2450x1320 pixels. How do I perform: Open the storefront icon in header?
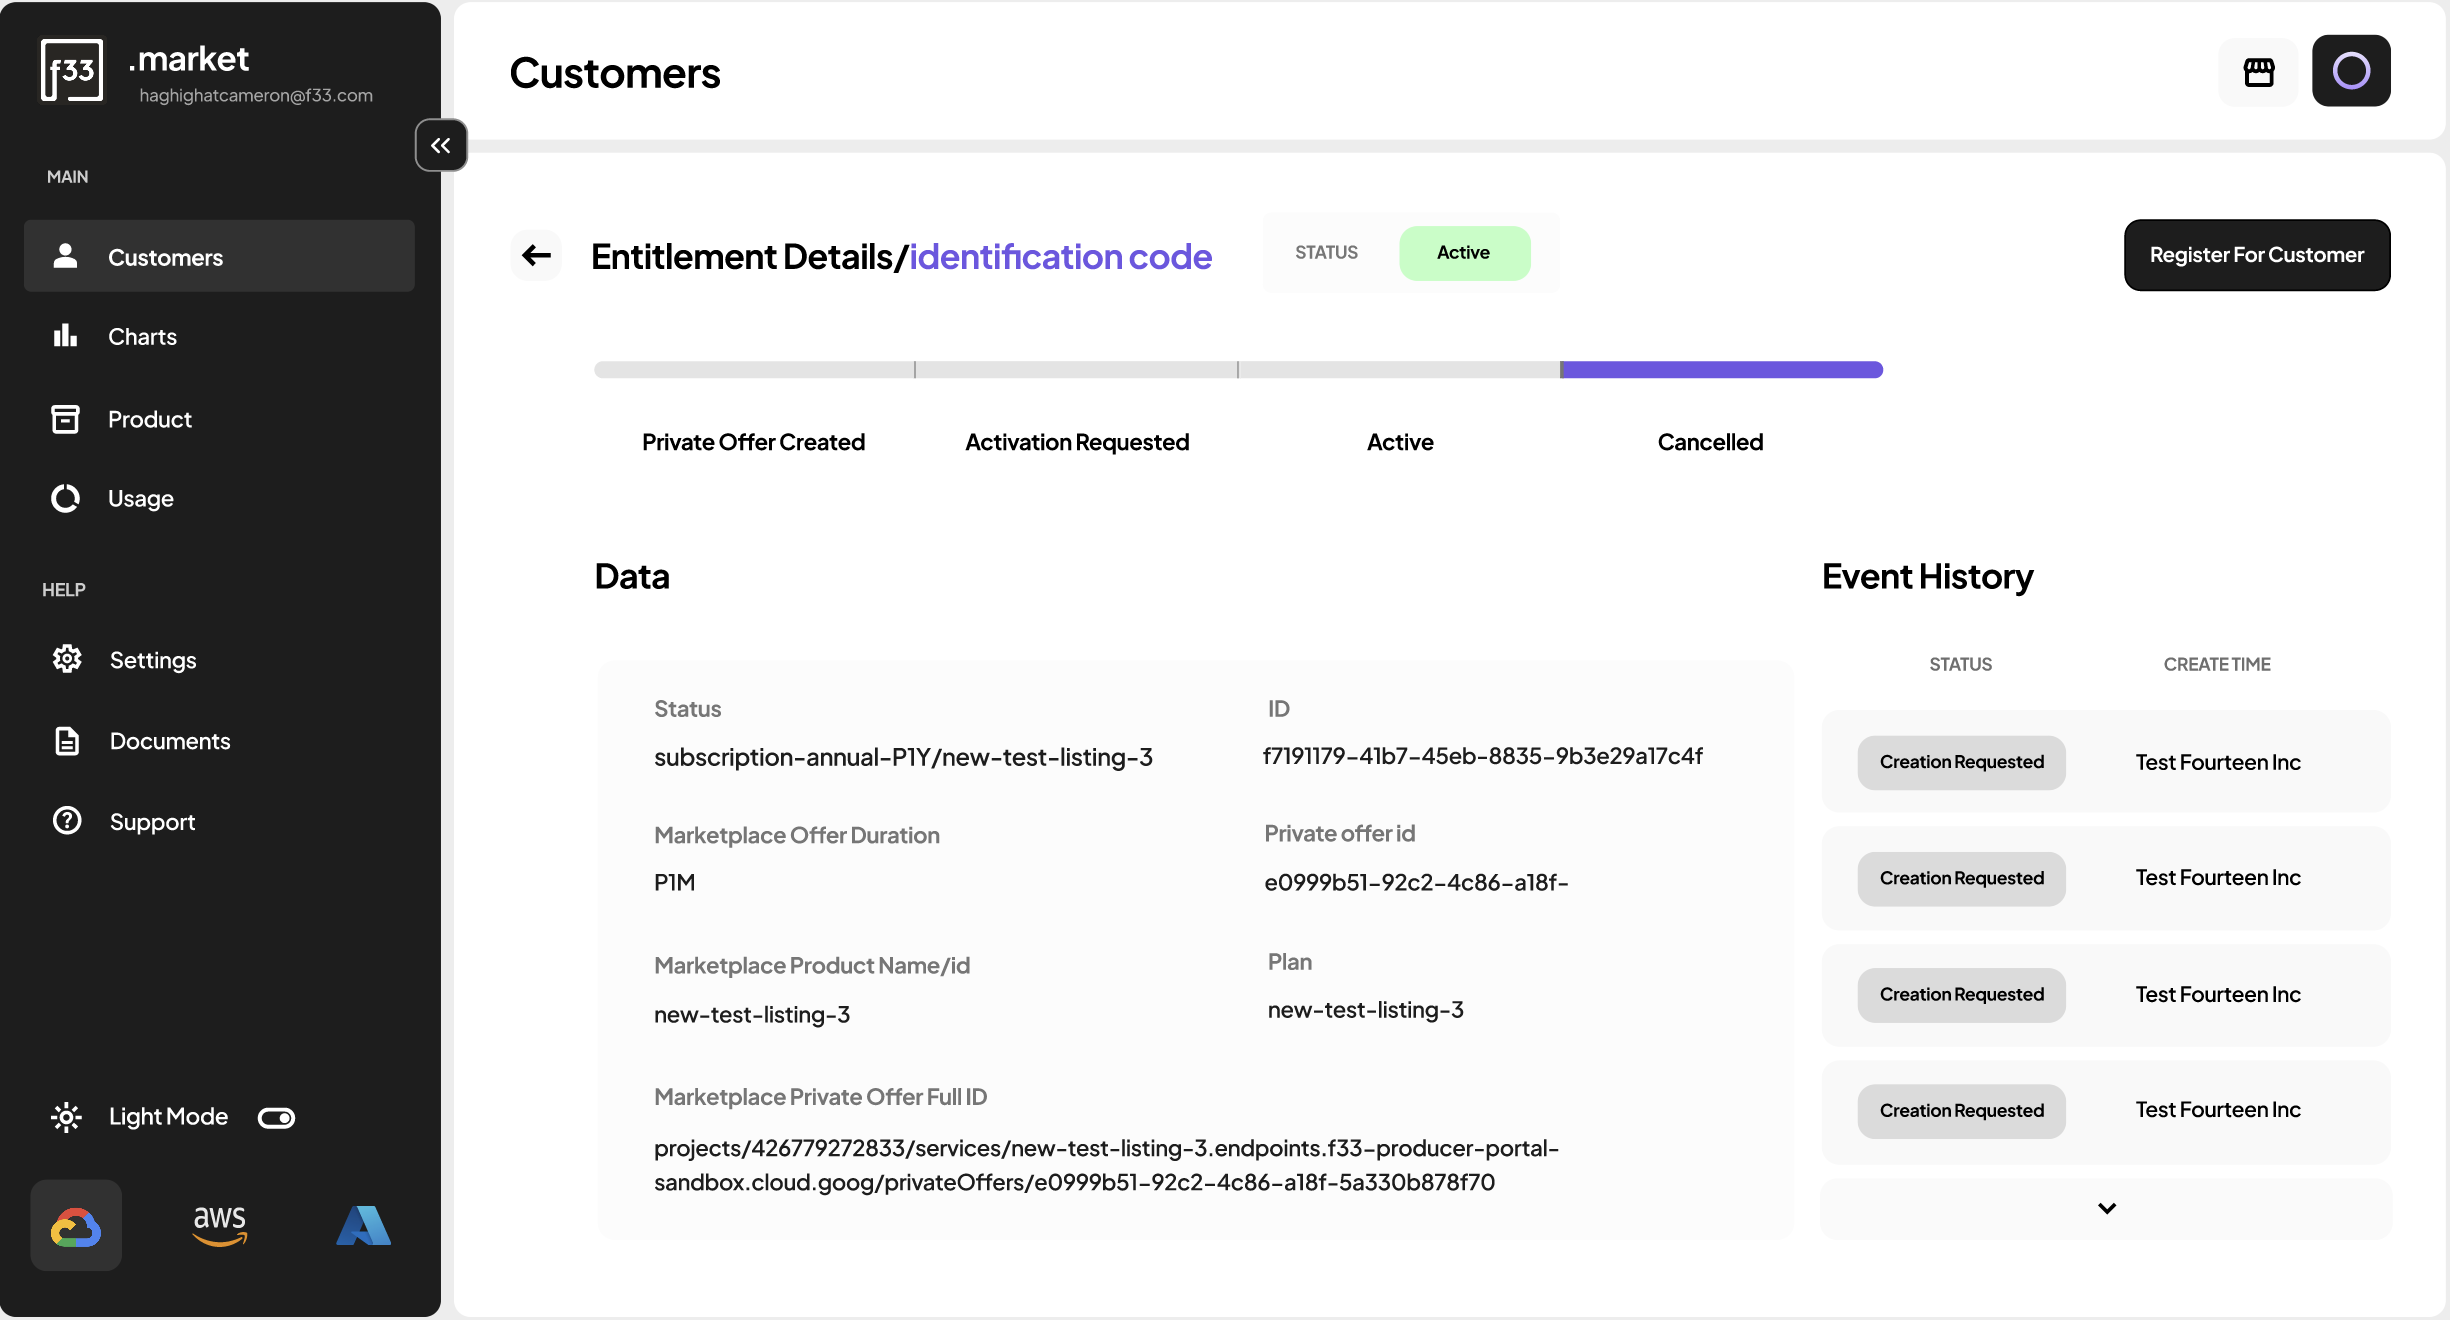pyautogui.click(x=2258, y=72)
